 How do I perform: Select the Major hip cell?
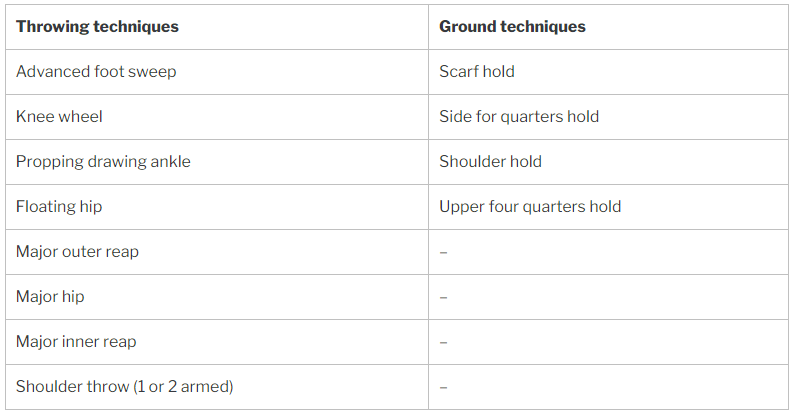217,297
